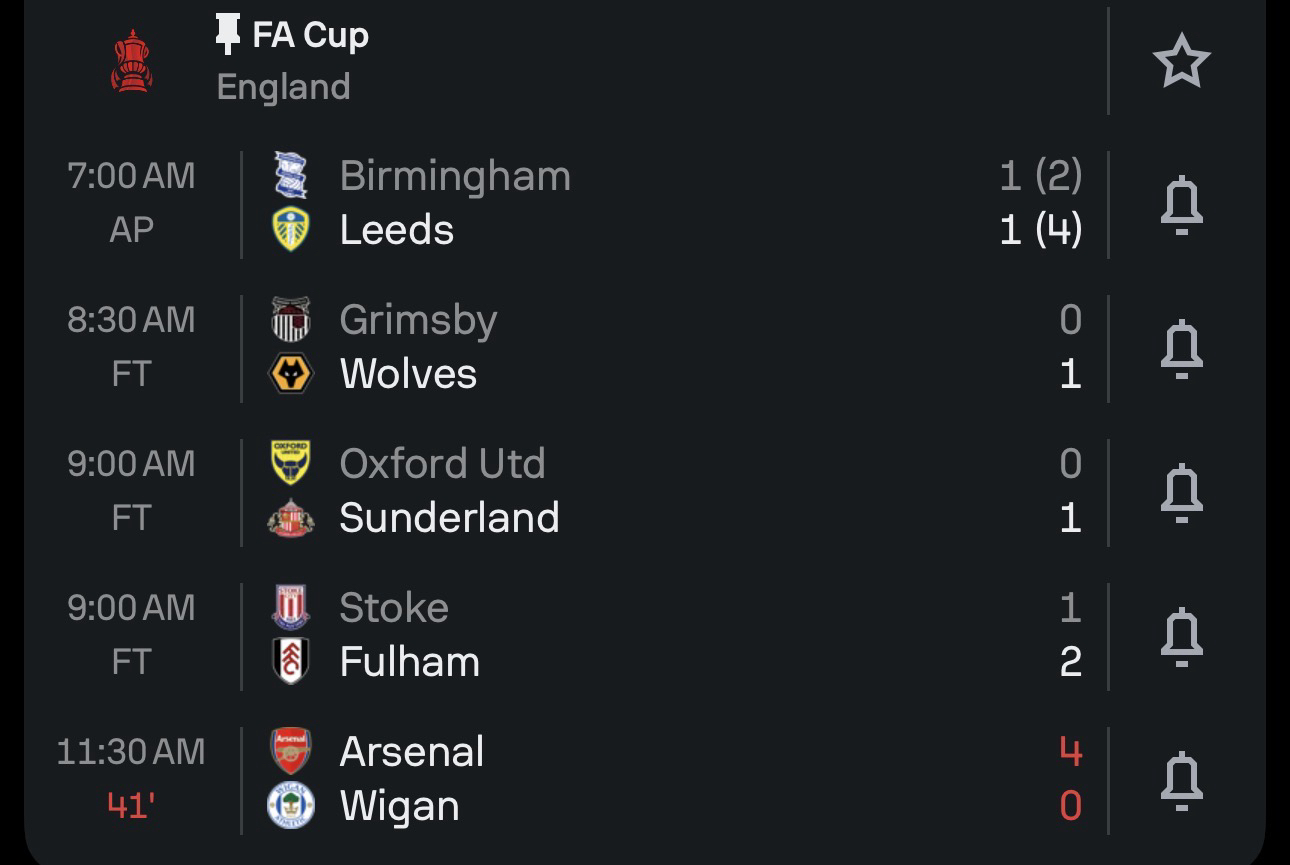Enable notifications for Arsenal vs Wigan
Image resolution: width=1290 pixels, height=865 pixels.
point(1181,780)
